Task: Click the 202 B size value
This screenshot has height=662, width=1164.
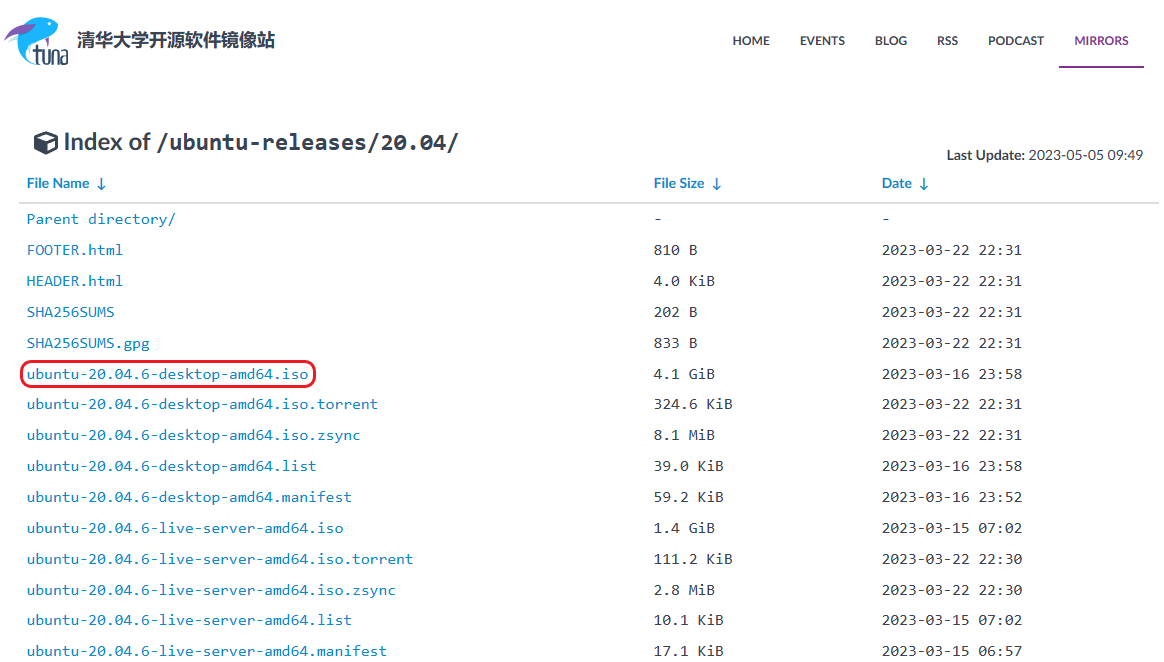Action: click(x=675, y=312)
